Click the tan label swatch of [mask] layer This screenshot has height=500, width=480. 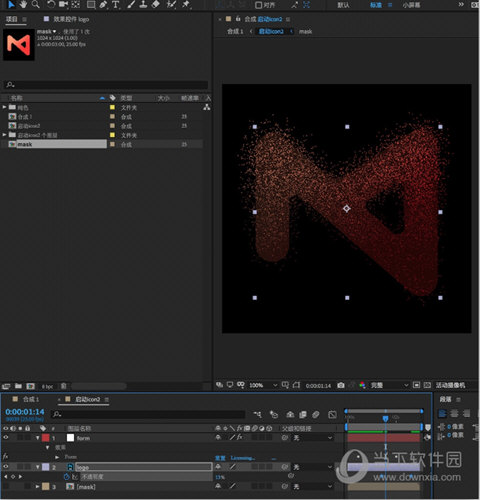[46, 487]
